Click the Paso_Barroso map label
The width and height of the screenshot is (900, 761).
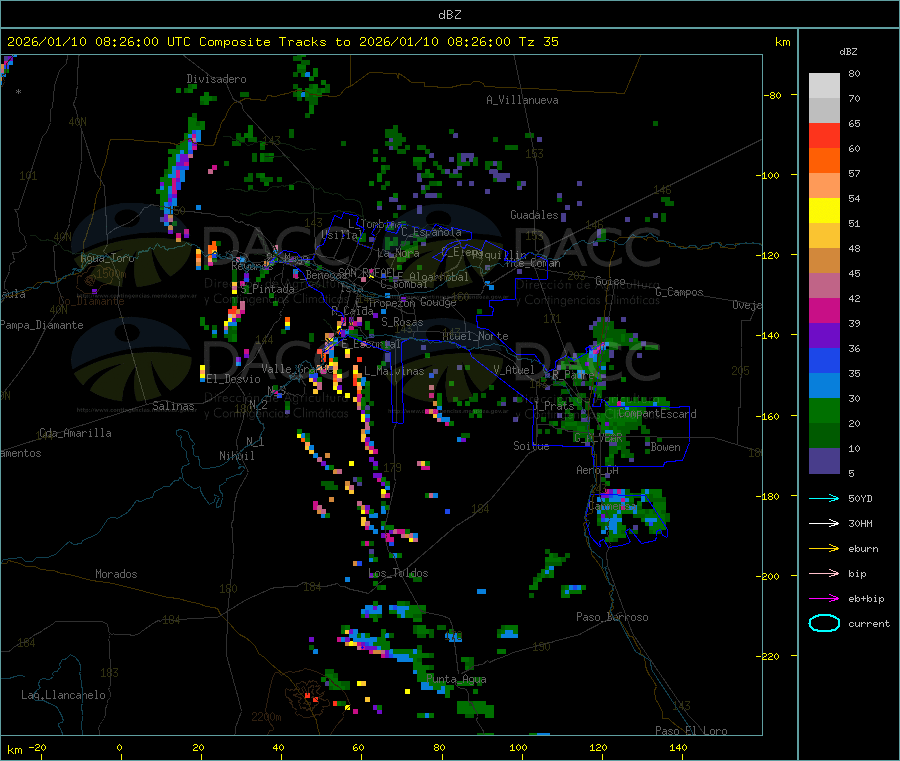612,617
